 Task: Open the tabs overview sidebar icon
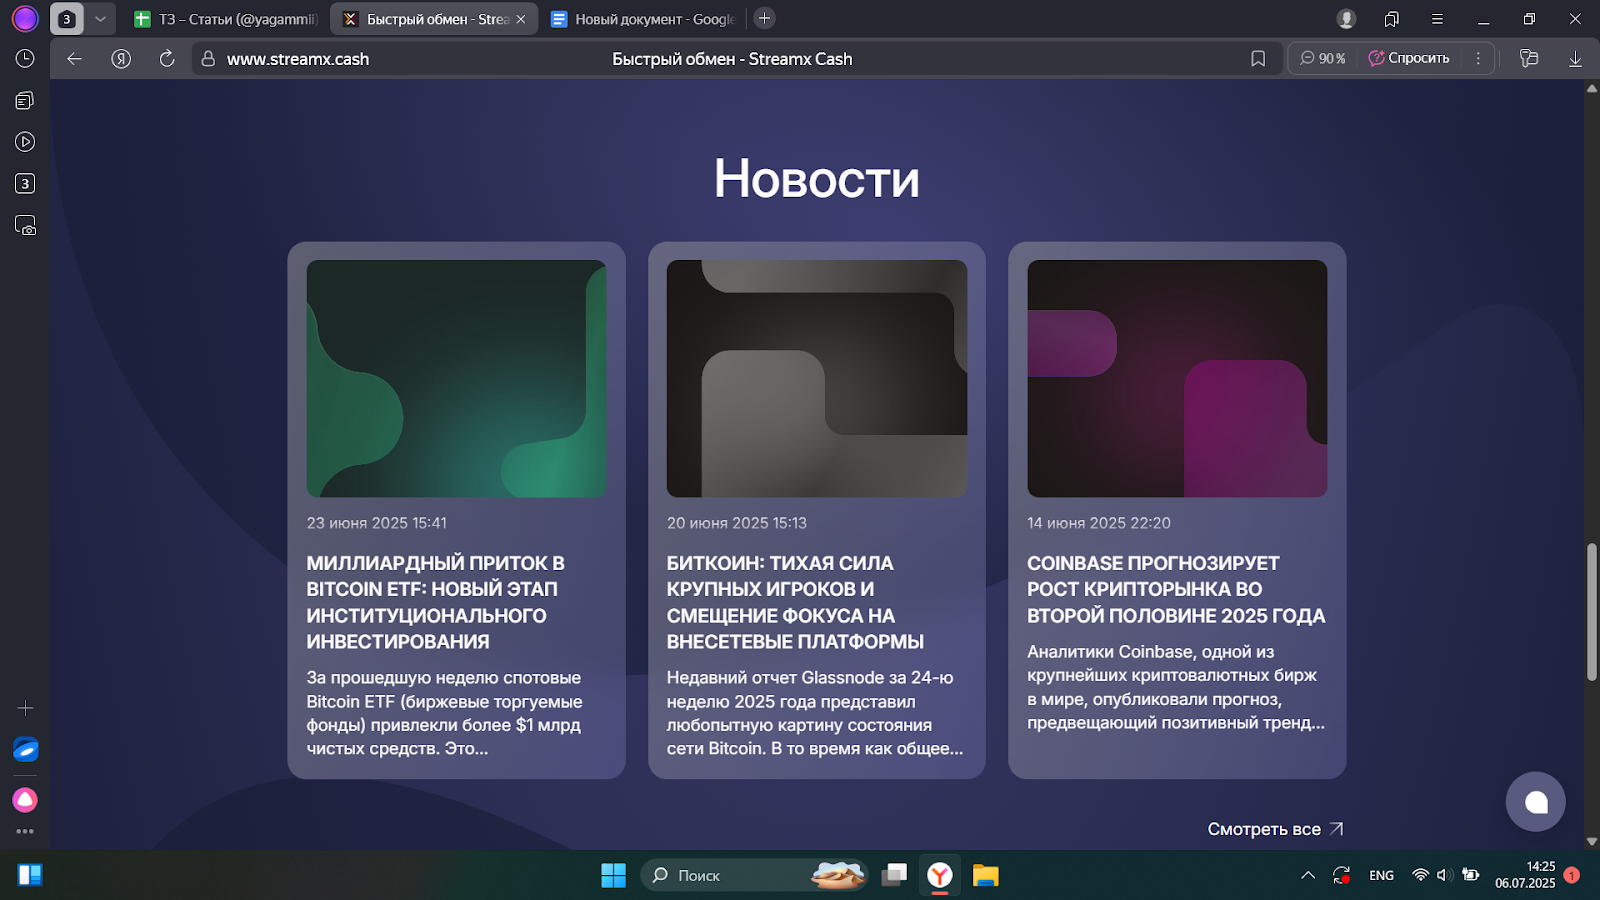[25, 100]
